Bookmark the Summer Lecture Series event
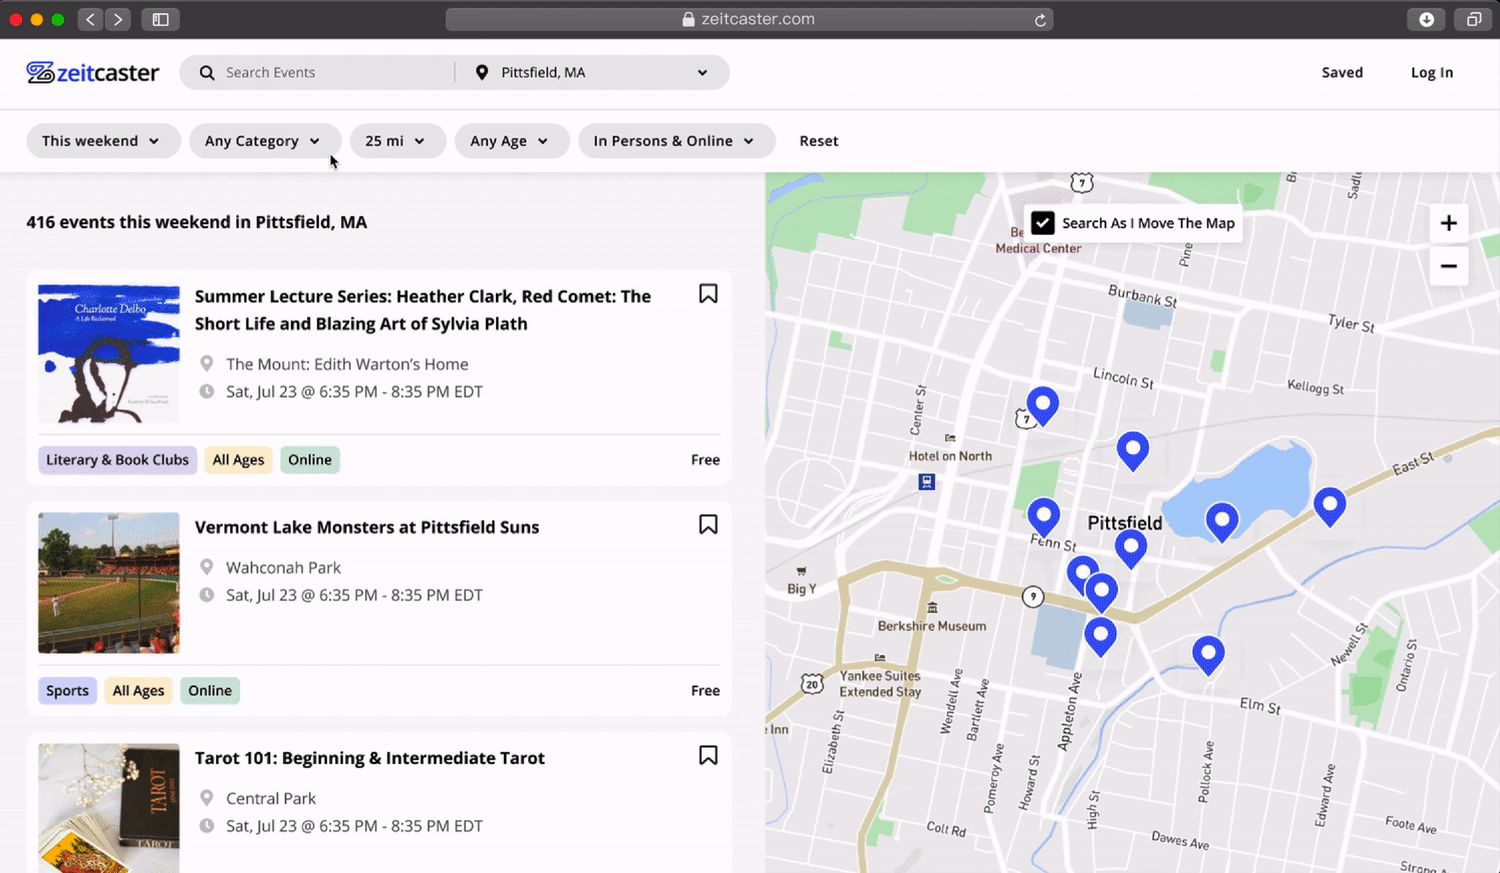This screenshot has height=873, width=1500. (708, 294)
